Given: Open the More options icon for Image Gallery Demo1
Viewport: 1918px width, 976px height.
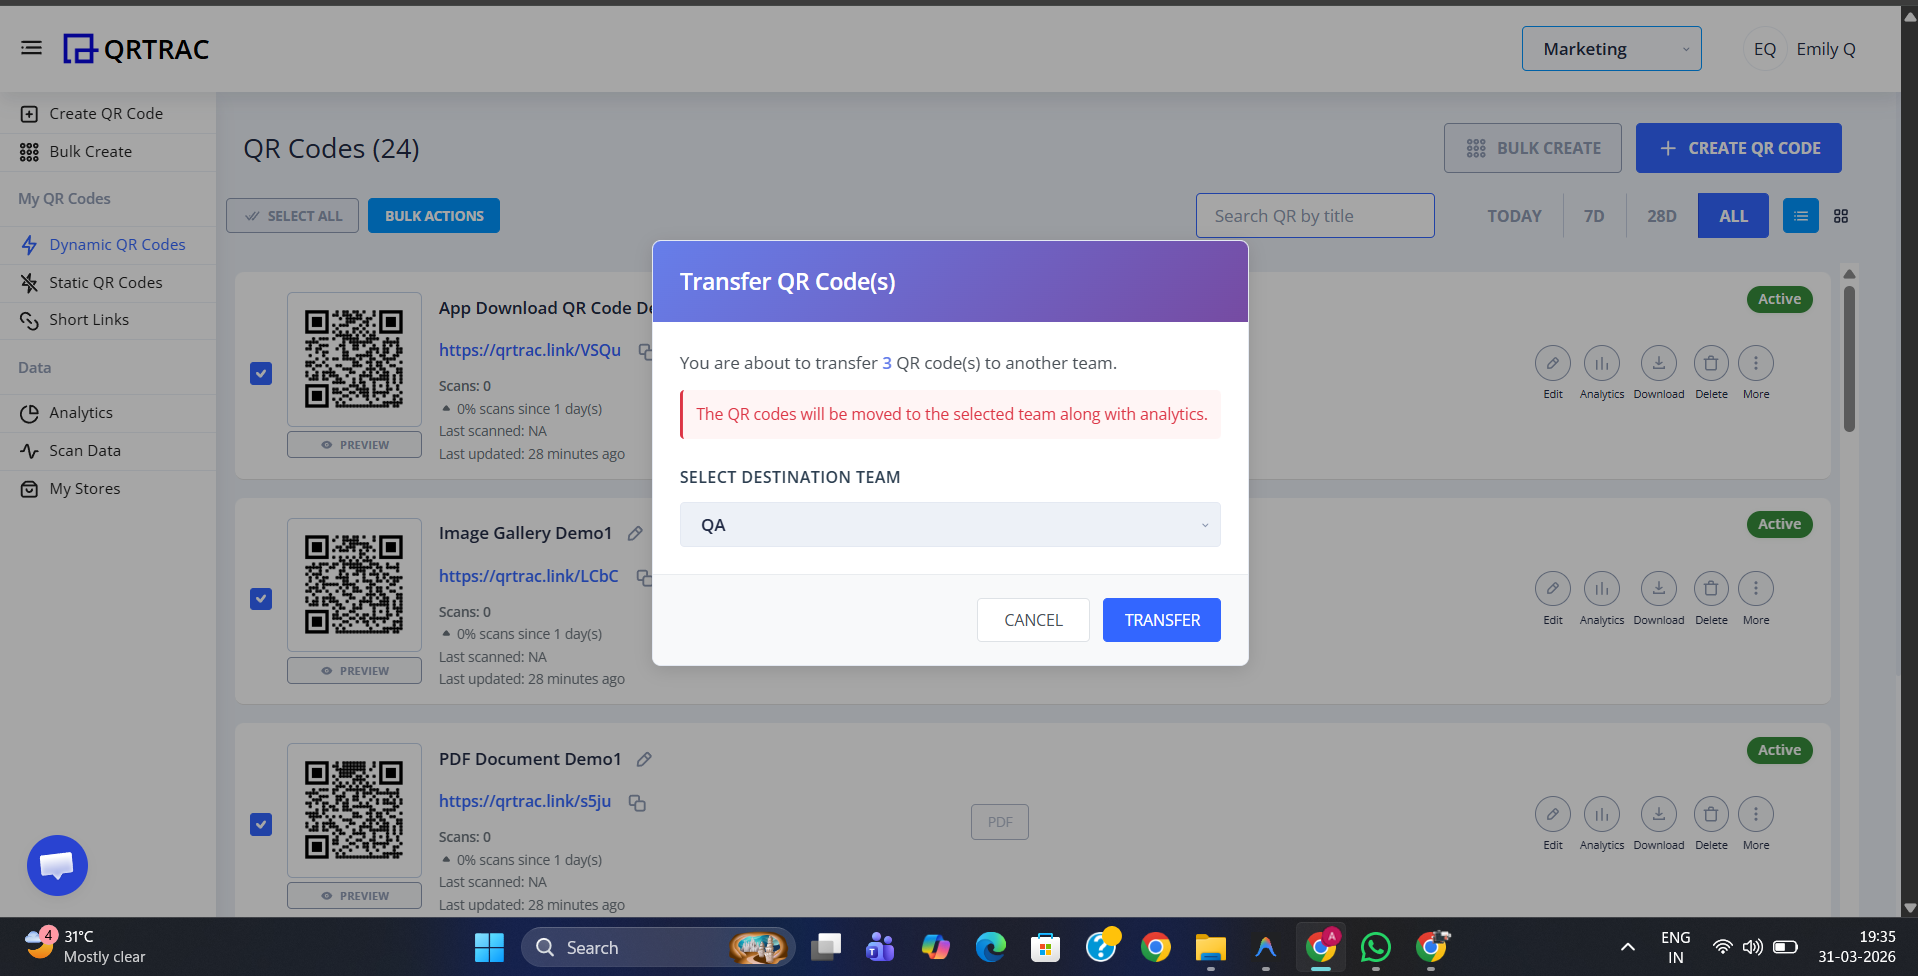Looking at the screenshot, I should 1756,589.
